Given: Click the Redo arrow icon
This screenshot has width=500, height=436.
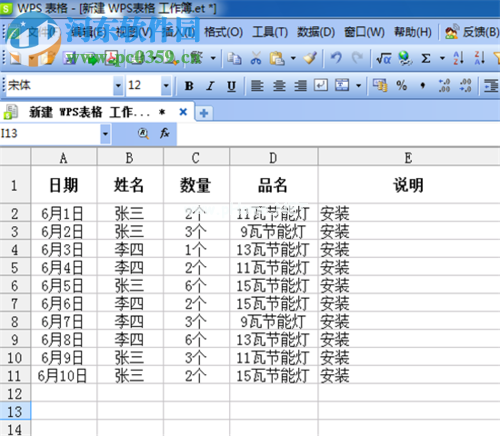Looking at the screenshot, I should pyautogui.click(x=357, y=58).
